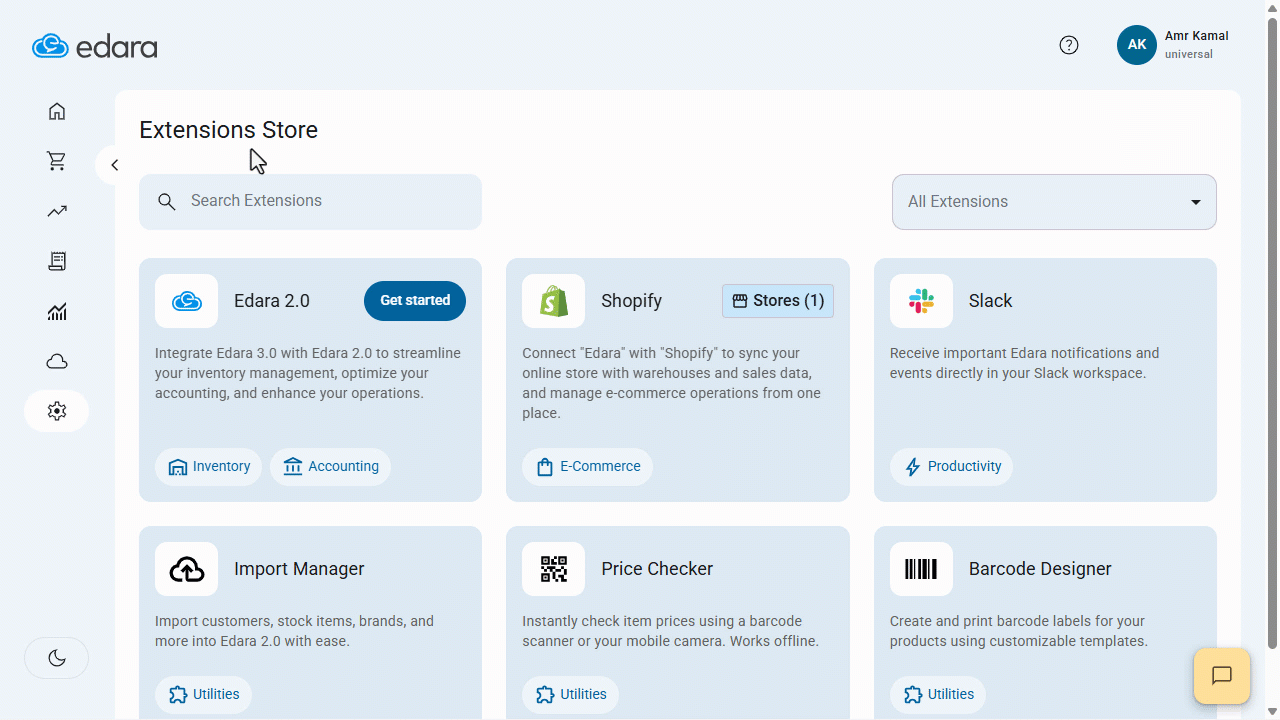
Task: Open the settings gear sidebar icon
Action: [57, 411]
